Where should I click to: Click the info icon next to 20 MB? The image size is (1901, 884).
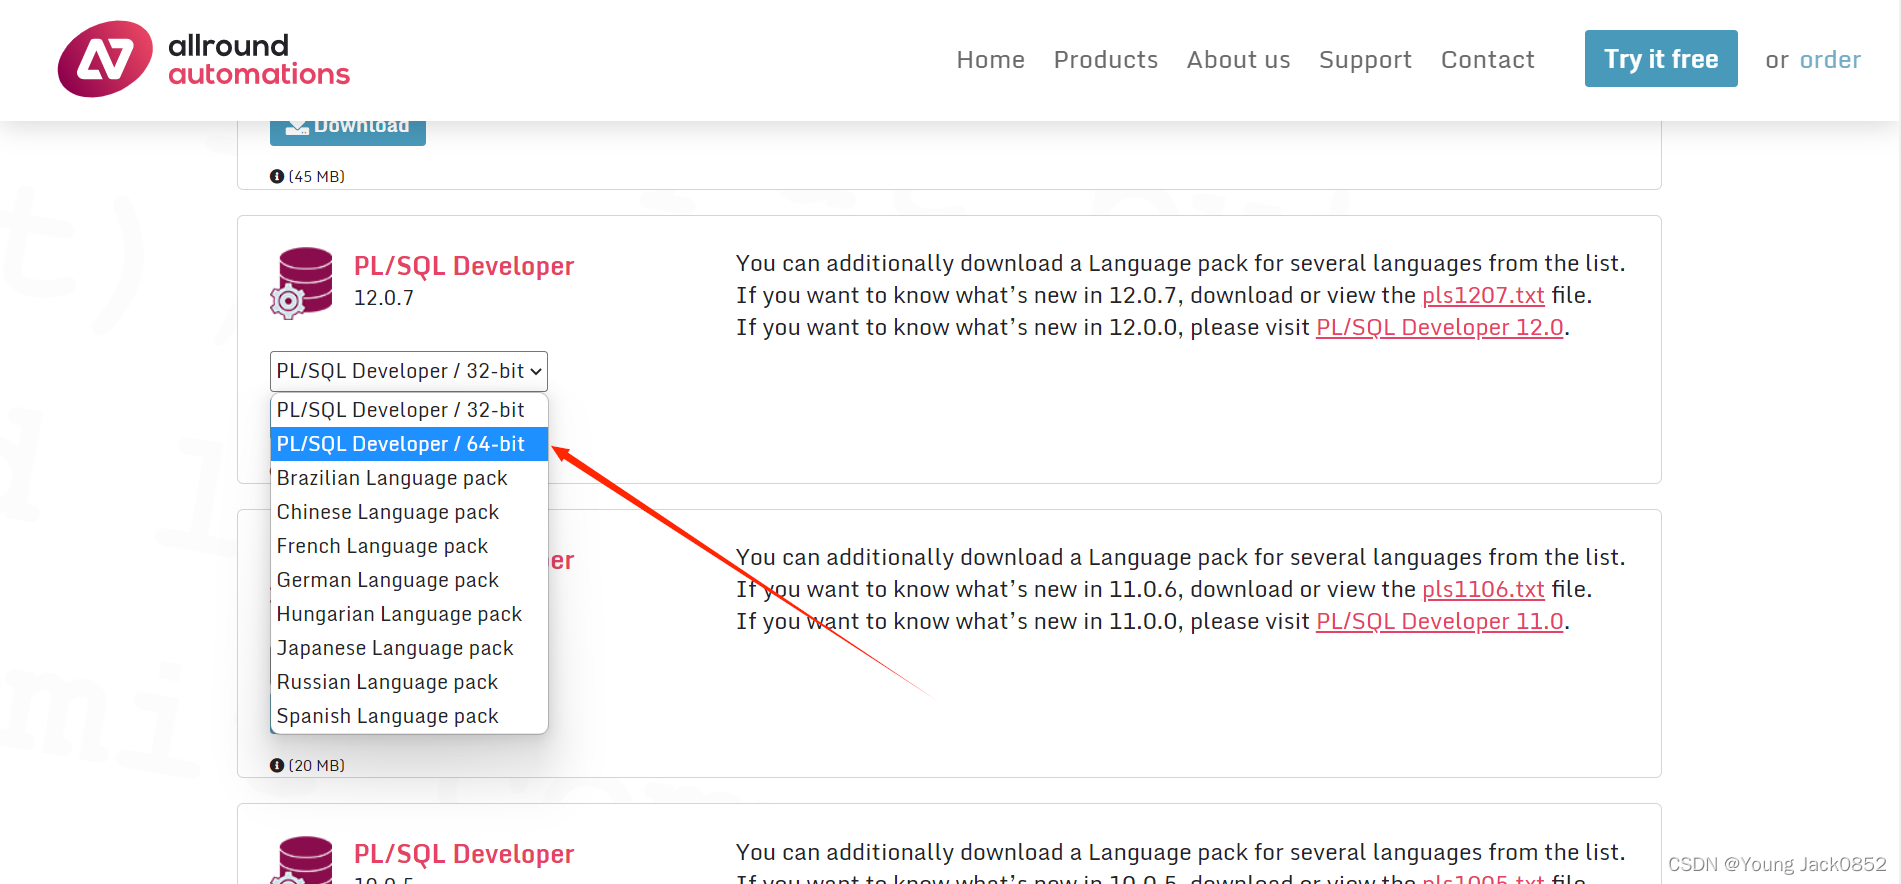(x=277, y=765)
